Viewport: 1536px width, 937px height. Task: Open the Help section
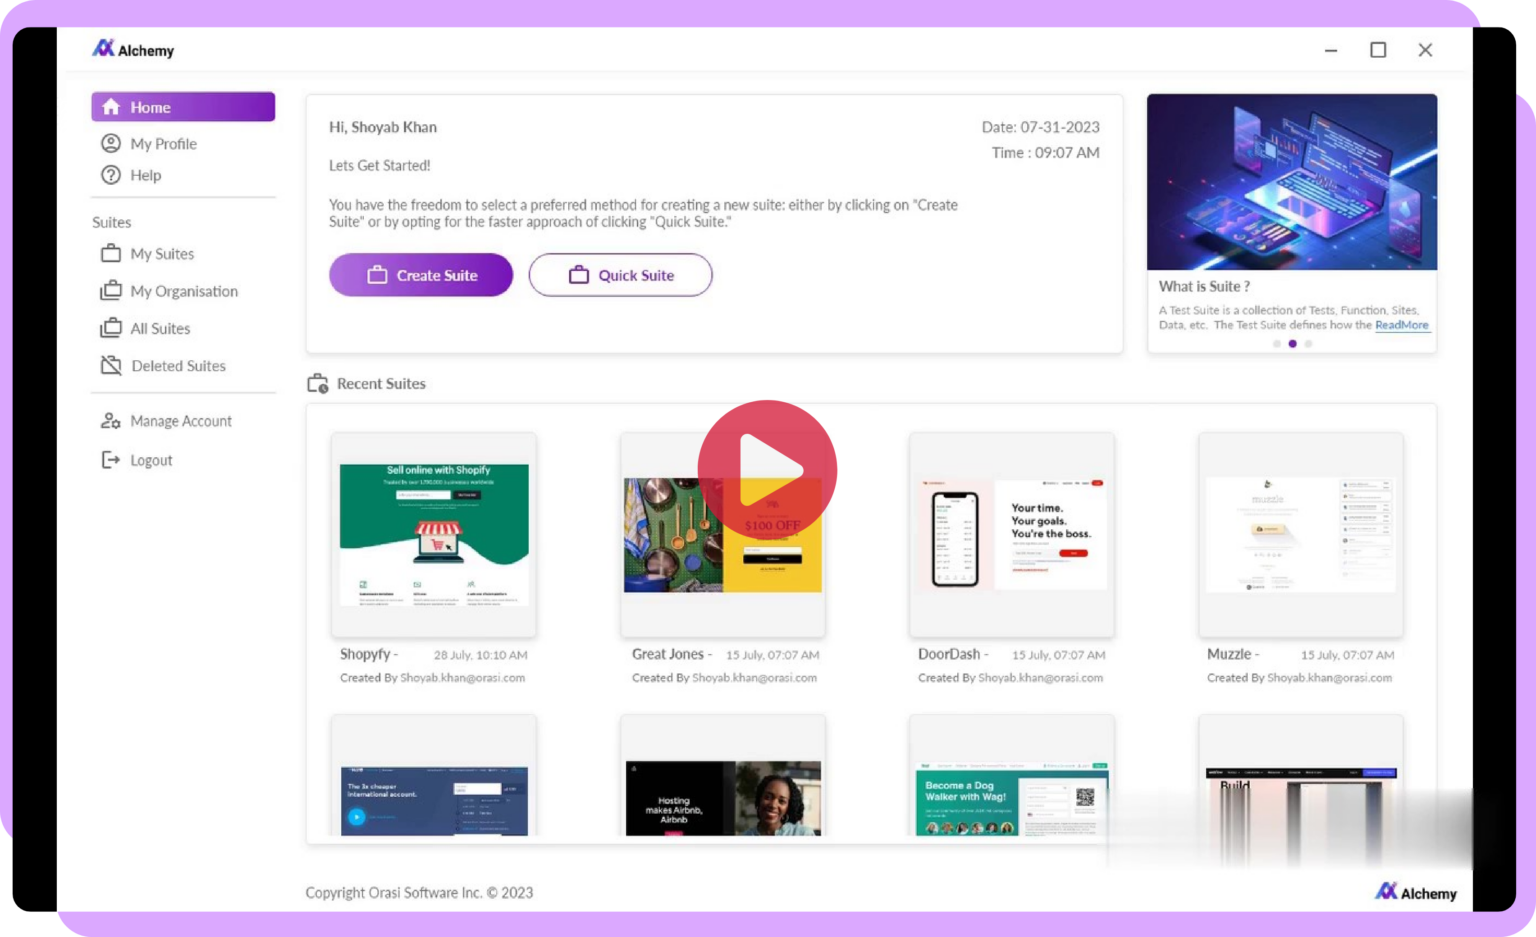tap(131, 175)
